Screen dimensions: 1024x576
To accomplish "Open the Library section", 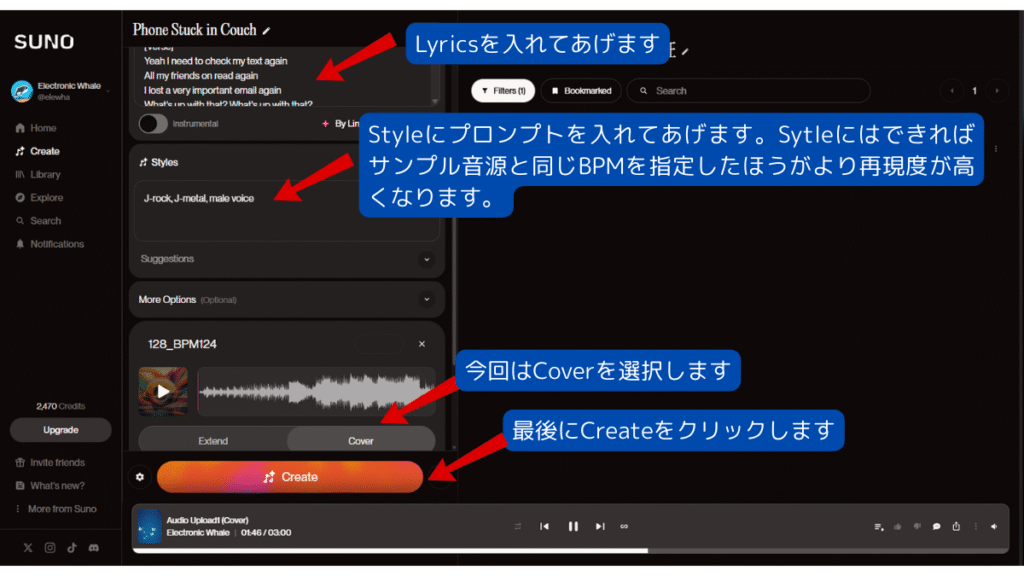I will 38,174.
